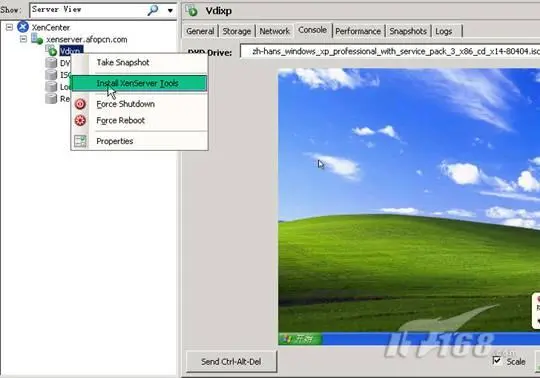Viewport: 540px width, 378px height.
Task: Switch to the Performance tab
Action: pos(358,31)
